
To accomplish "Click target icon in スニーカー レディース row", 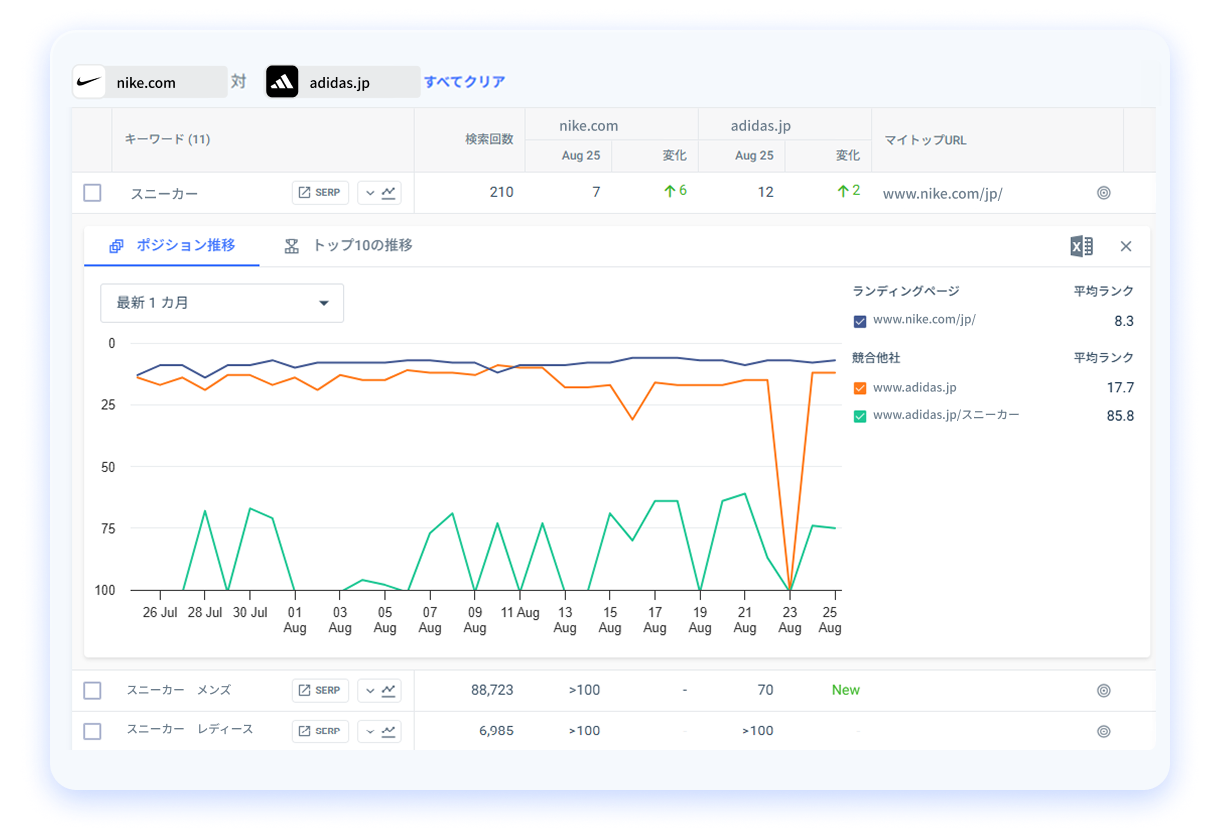I will [x=1104, y=731].
